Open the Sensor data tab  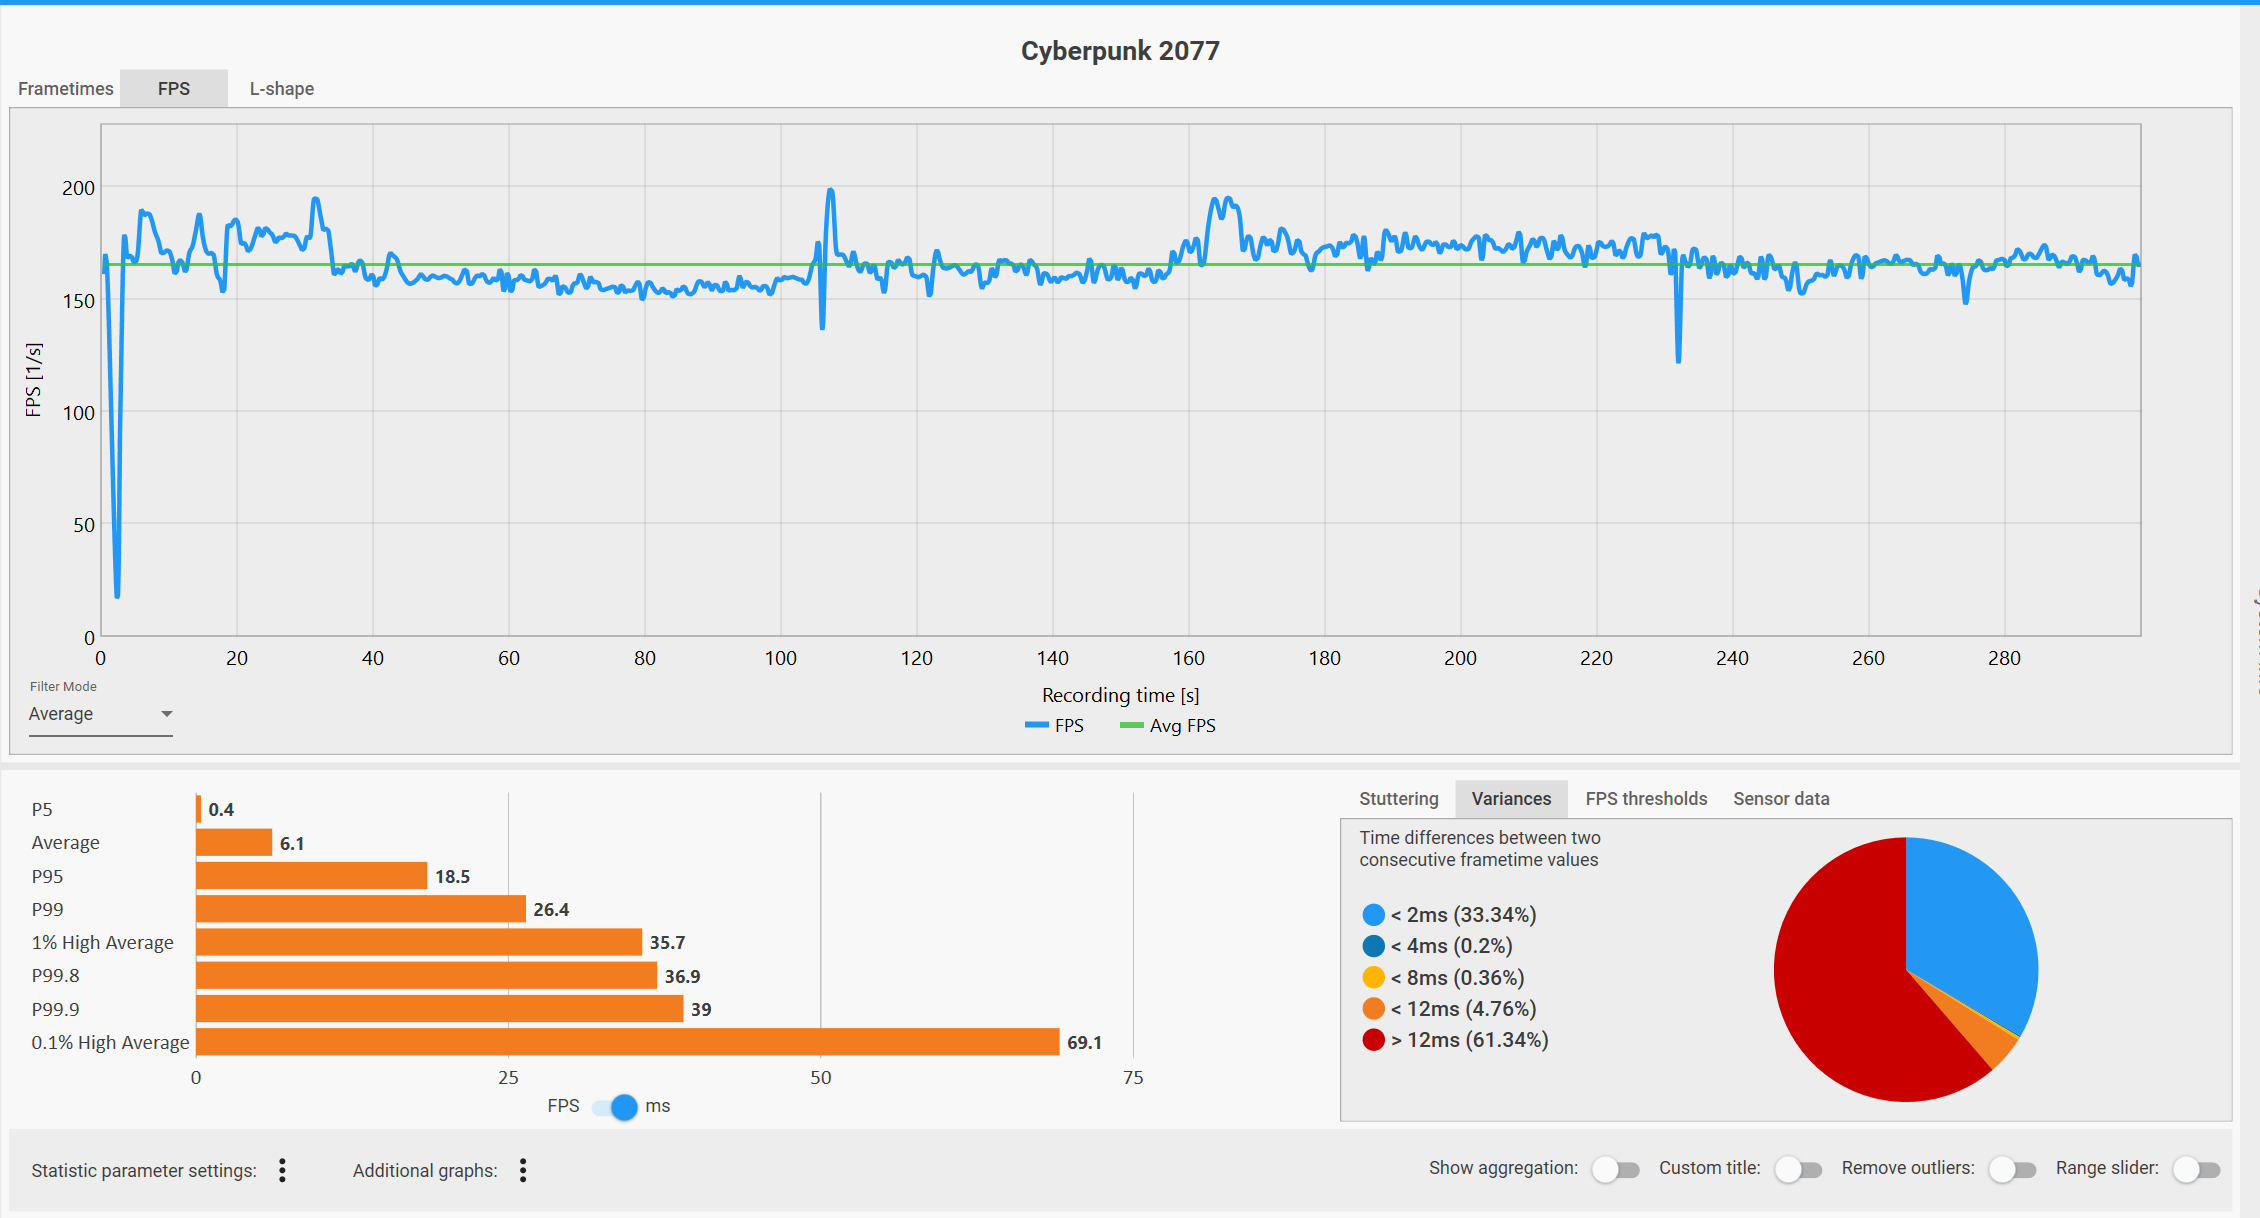[1780, 799]
